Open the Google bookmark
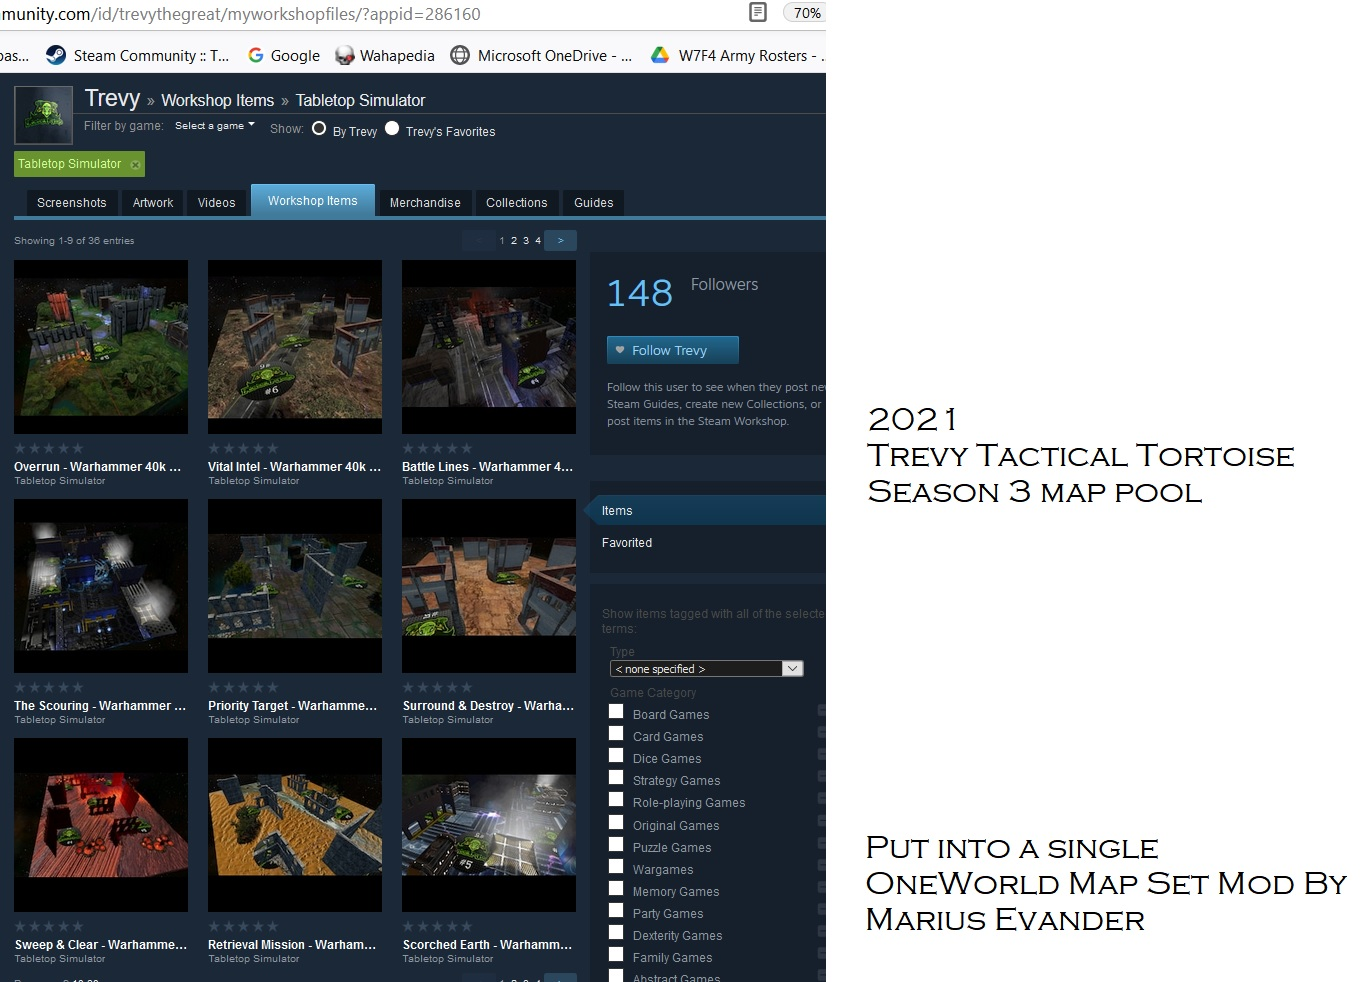 pyautogui.click(x=284, y=56)
